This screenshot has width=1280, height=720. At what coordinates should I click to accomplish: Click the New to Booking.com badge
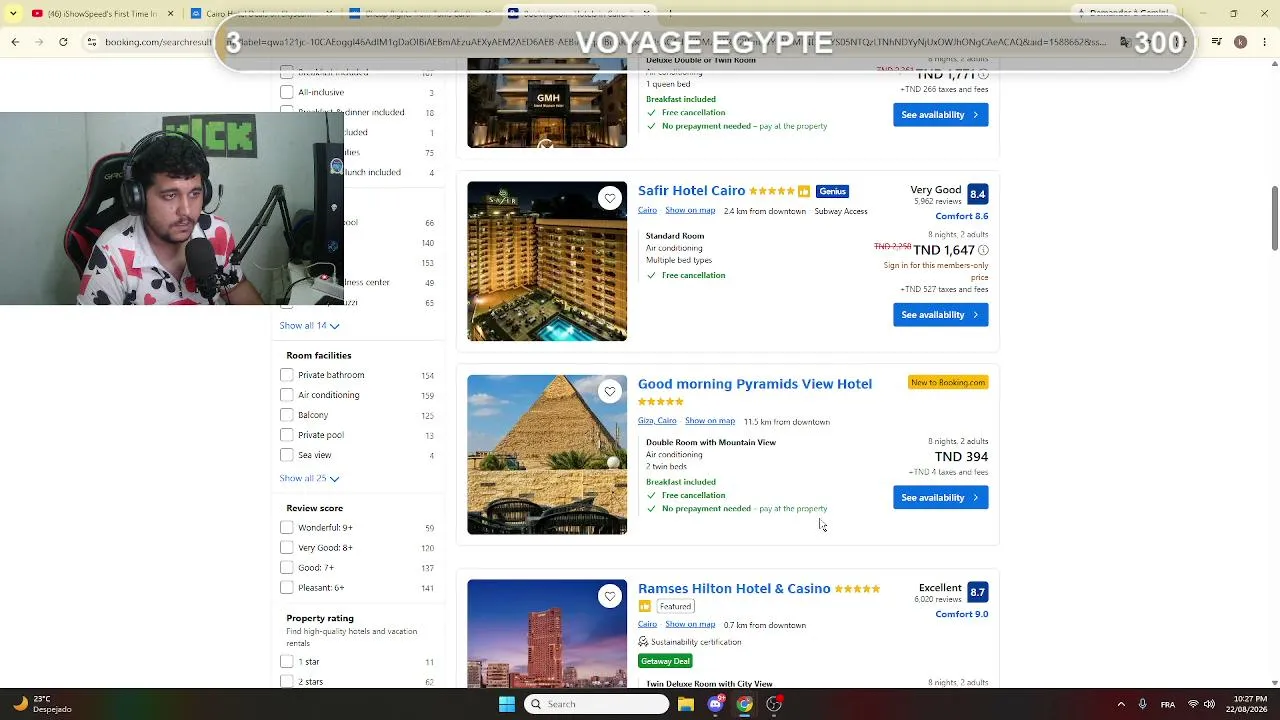[948, 382]
